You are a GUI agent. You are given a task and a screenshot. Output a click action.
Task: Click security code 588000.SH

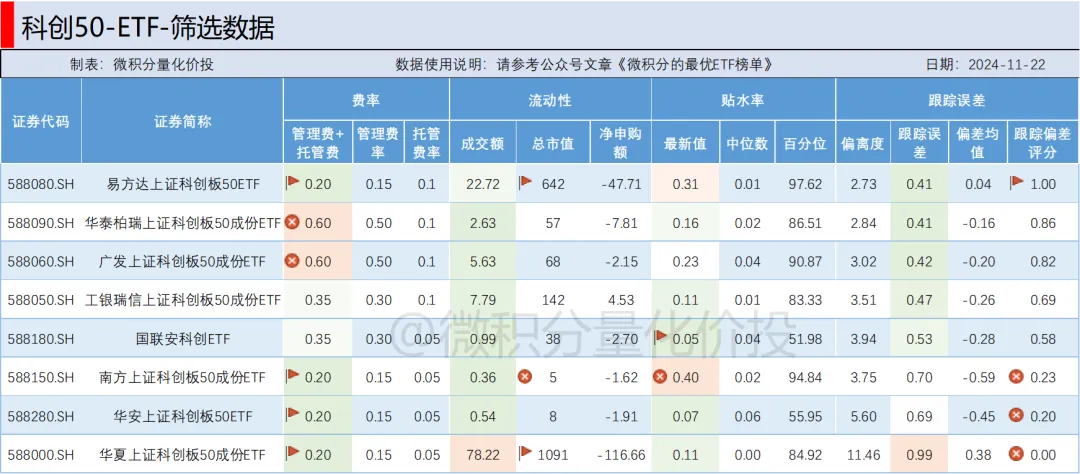click(x=41, y=454)
